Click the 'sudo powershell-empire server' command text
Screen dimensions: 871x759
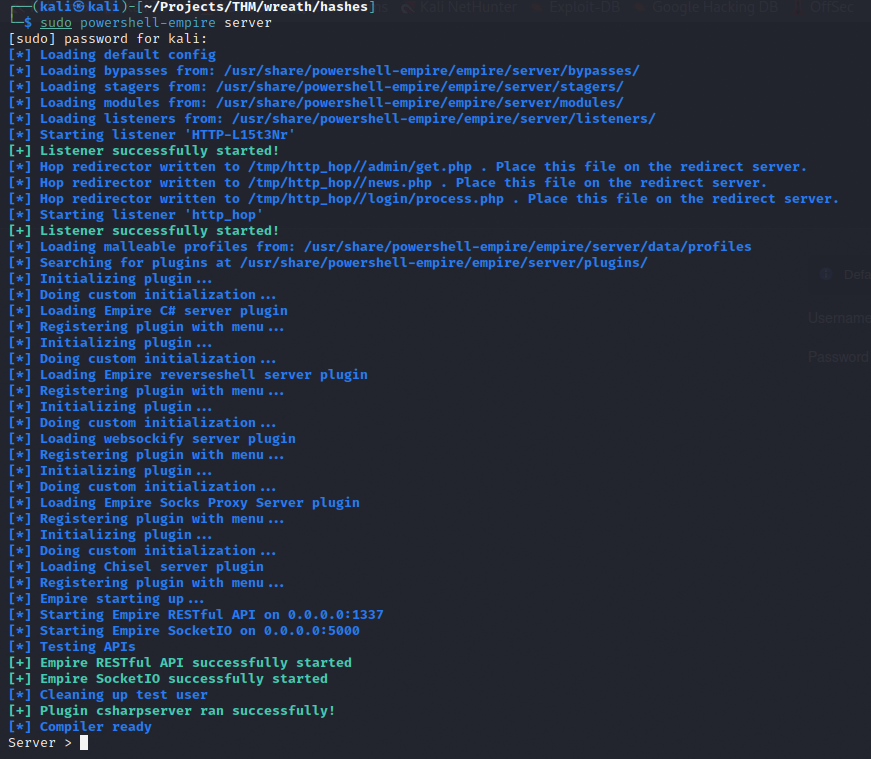pyautogui.click(x=156, y=23)
